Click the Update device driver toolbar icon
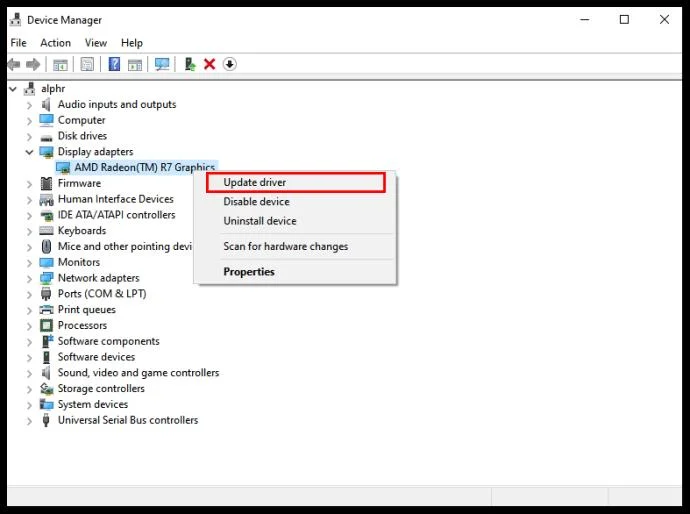The height and width of the screenshot is (514, 690). click(x=190, y=64)
